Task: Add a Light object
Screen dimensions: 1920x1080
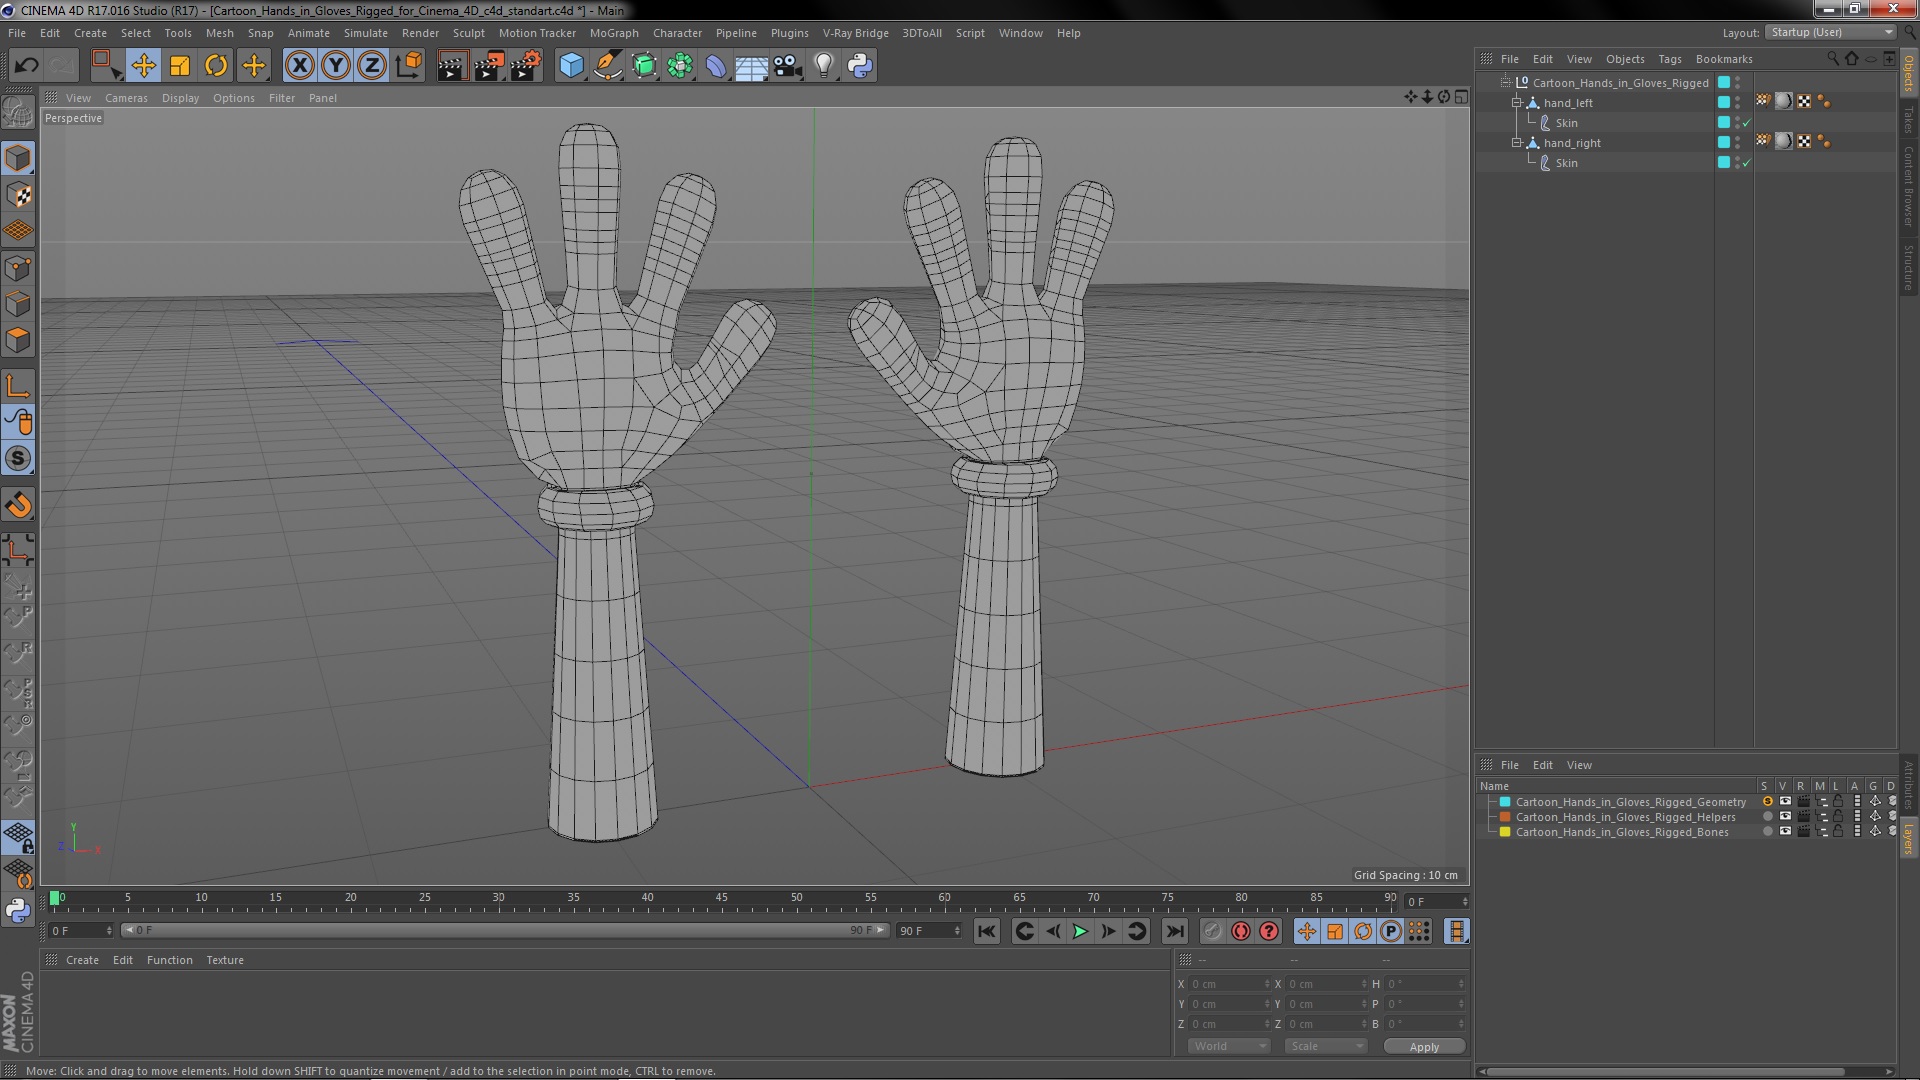Action: click(x=824, y=66)
